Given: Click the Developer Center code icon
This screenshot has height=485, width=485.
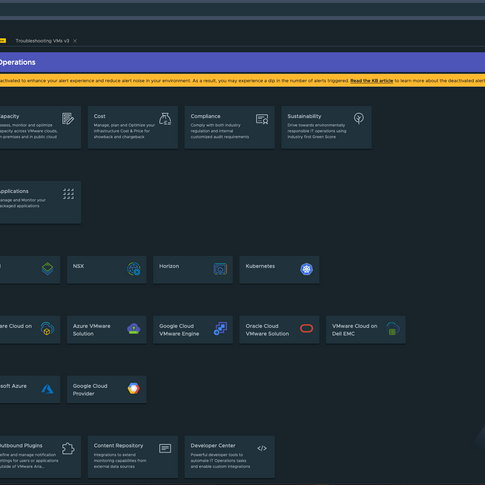Looking at the screenshot, I should click(x=262, y=448).
